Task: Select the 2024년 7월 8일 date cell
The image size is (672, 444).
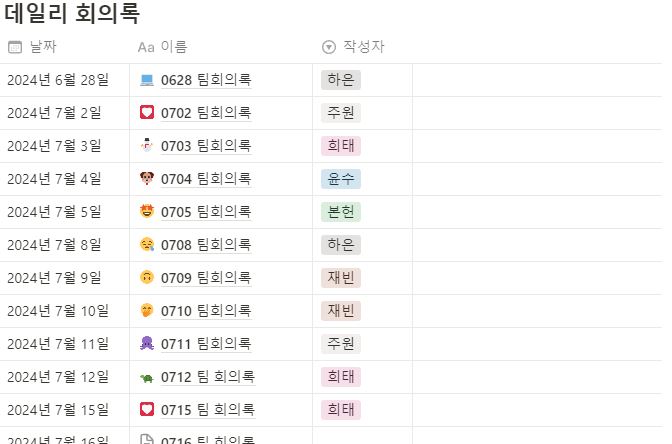Action: [x=65, y=245]
